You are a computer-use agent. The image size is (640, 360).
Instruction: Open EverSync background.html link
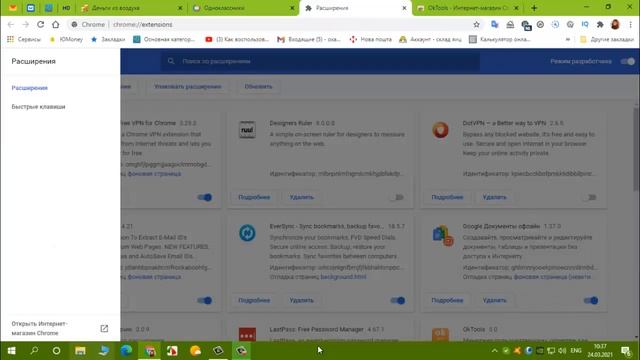tap(343, 277)
